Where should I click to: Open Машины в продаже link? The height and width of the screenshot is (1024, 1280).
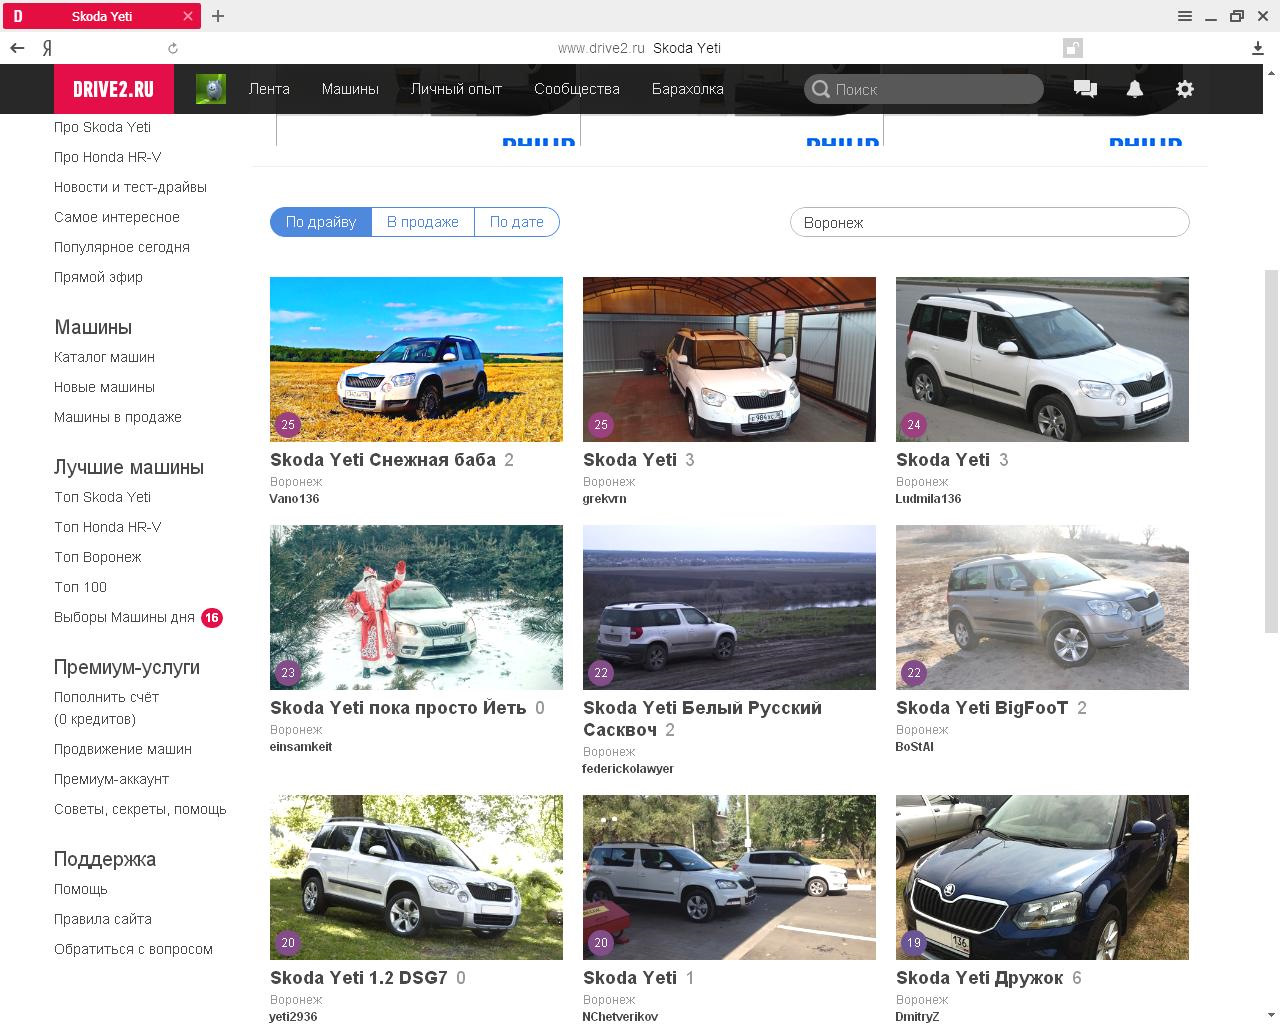pos(118,417)
